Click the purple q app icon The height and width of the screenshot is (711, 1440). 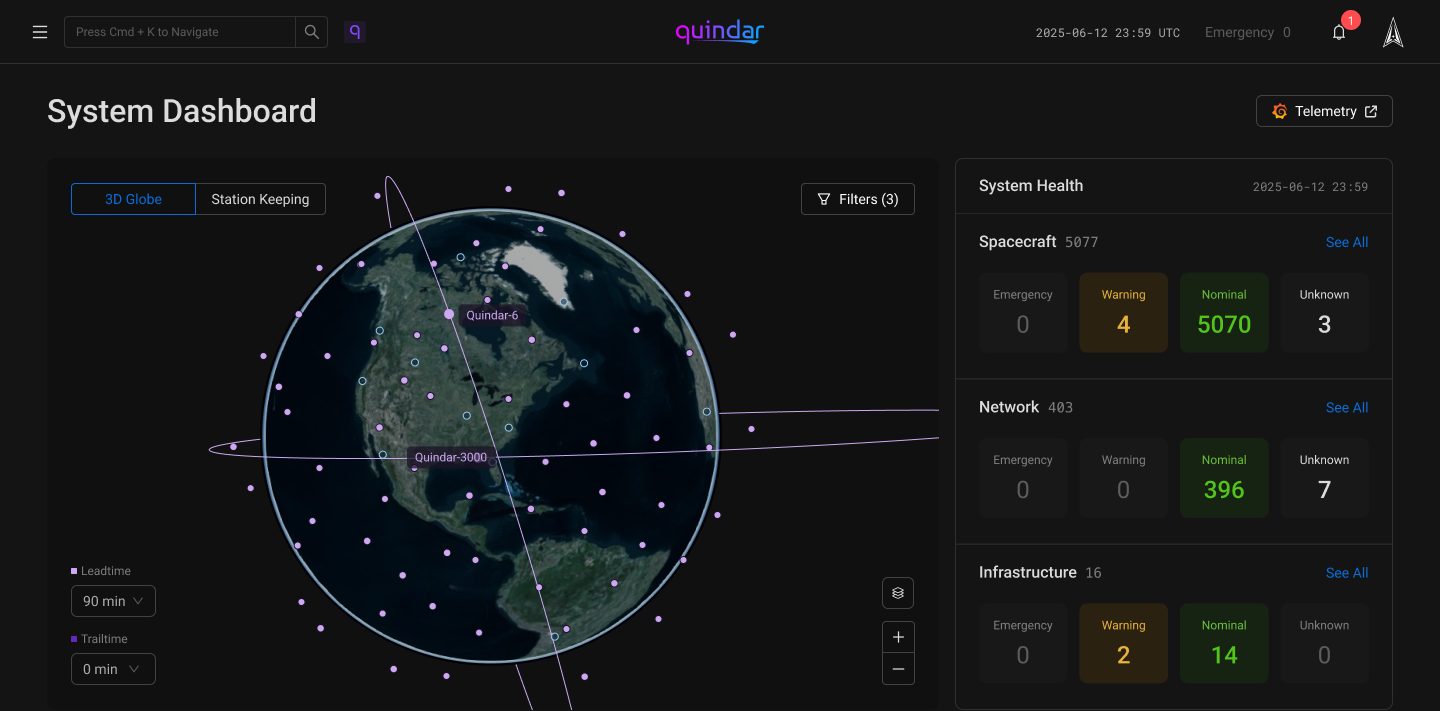355,31
